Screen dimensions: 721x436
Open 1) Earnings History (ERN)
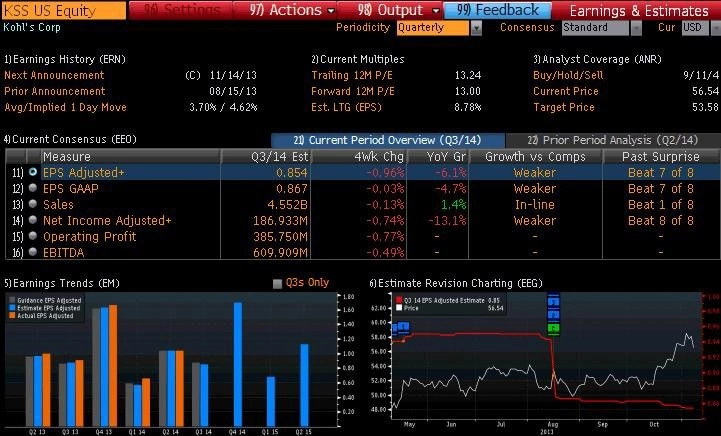click(65, 59)
